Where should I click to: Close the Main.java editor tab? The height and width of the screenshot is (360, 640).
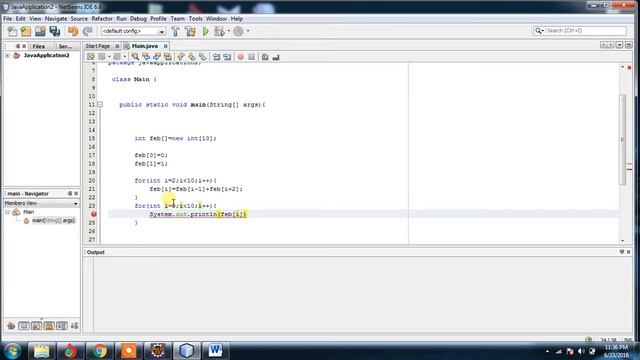165,46
